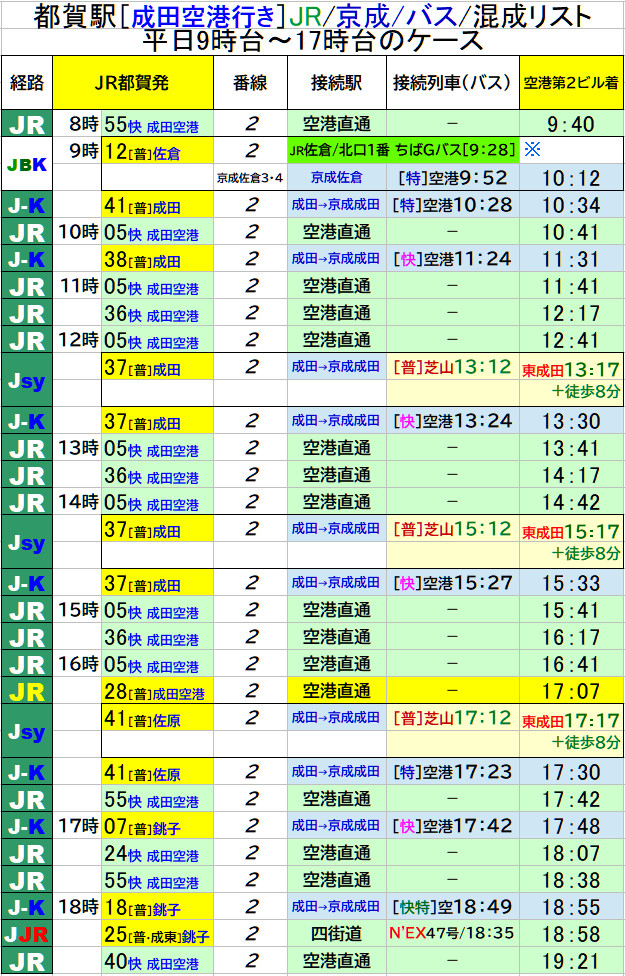Viewport: 625px width, 976px height.
Task: Select the 接続駅 column header
Action: tap(336, 83)
